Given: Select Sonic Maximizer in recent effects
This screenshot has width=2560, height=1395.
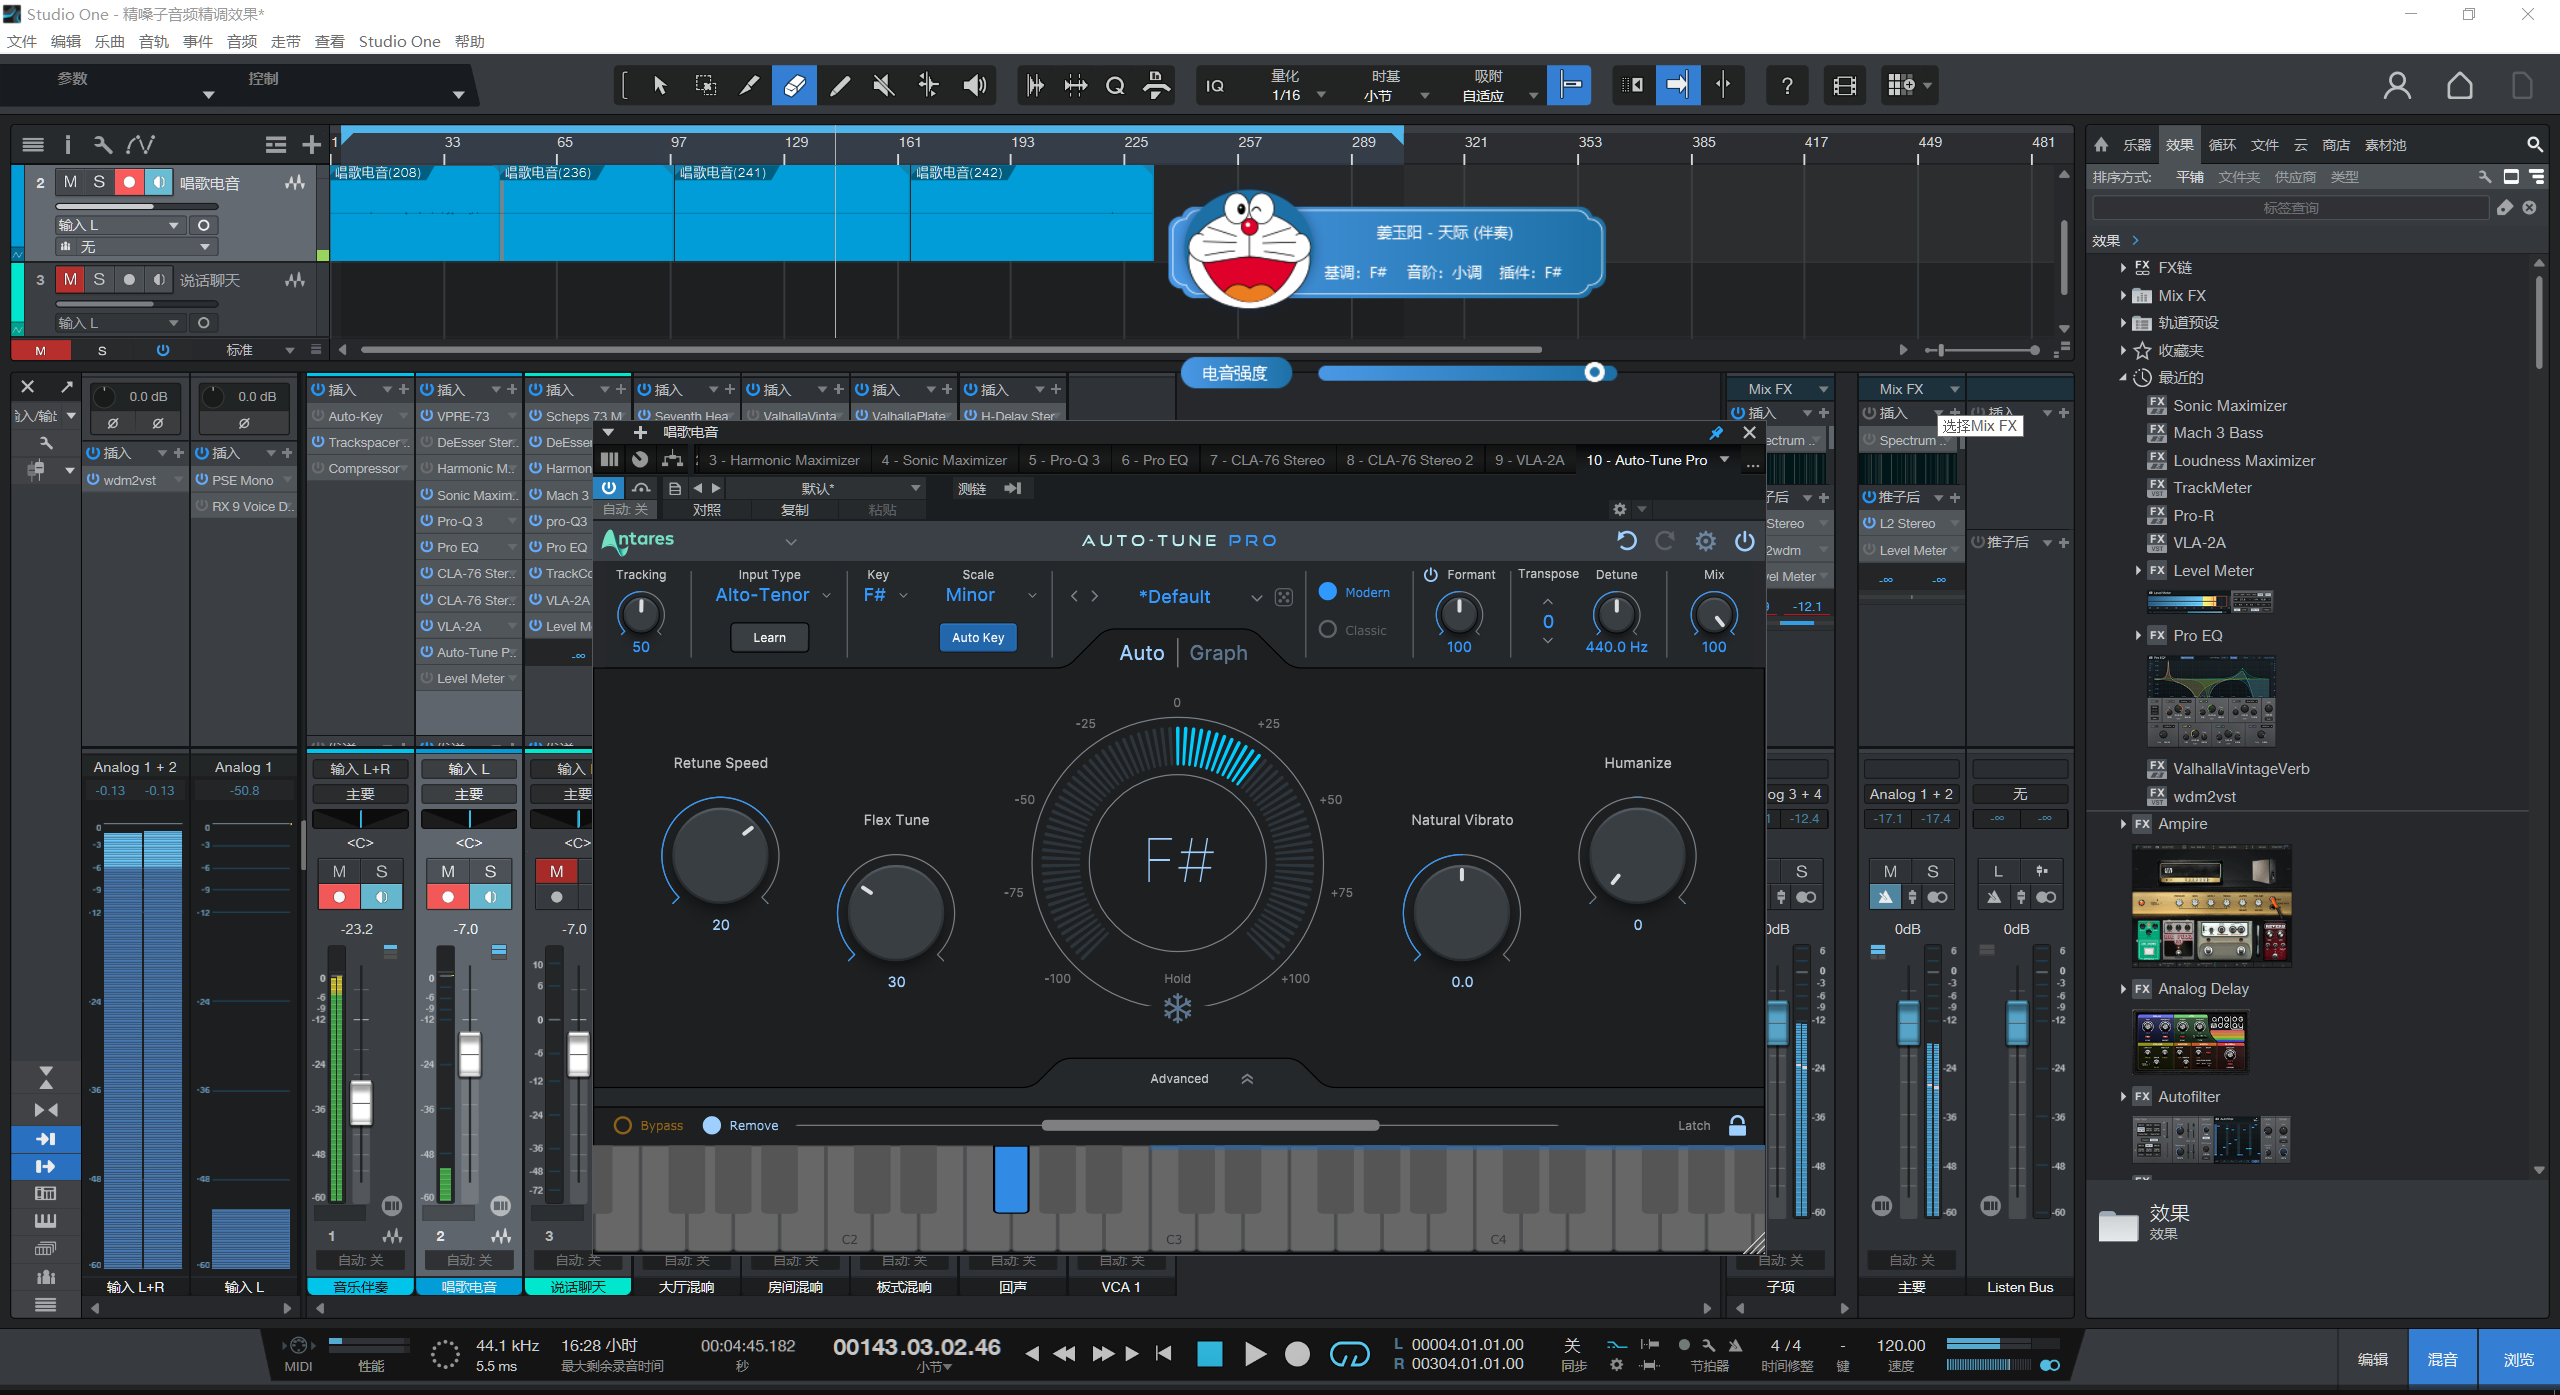Looking at the screenshot, I should point(2230,406).
